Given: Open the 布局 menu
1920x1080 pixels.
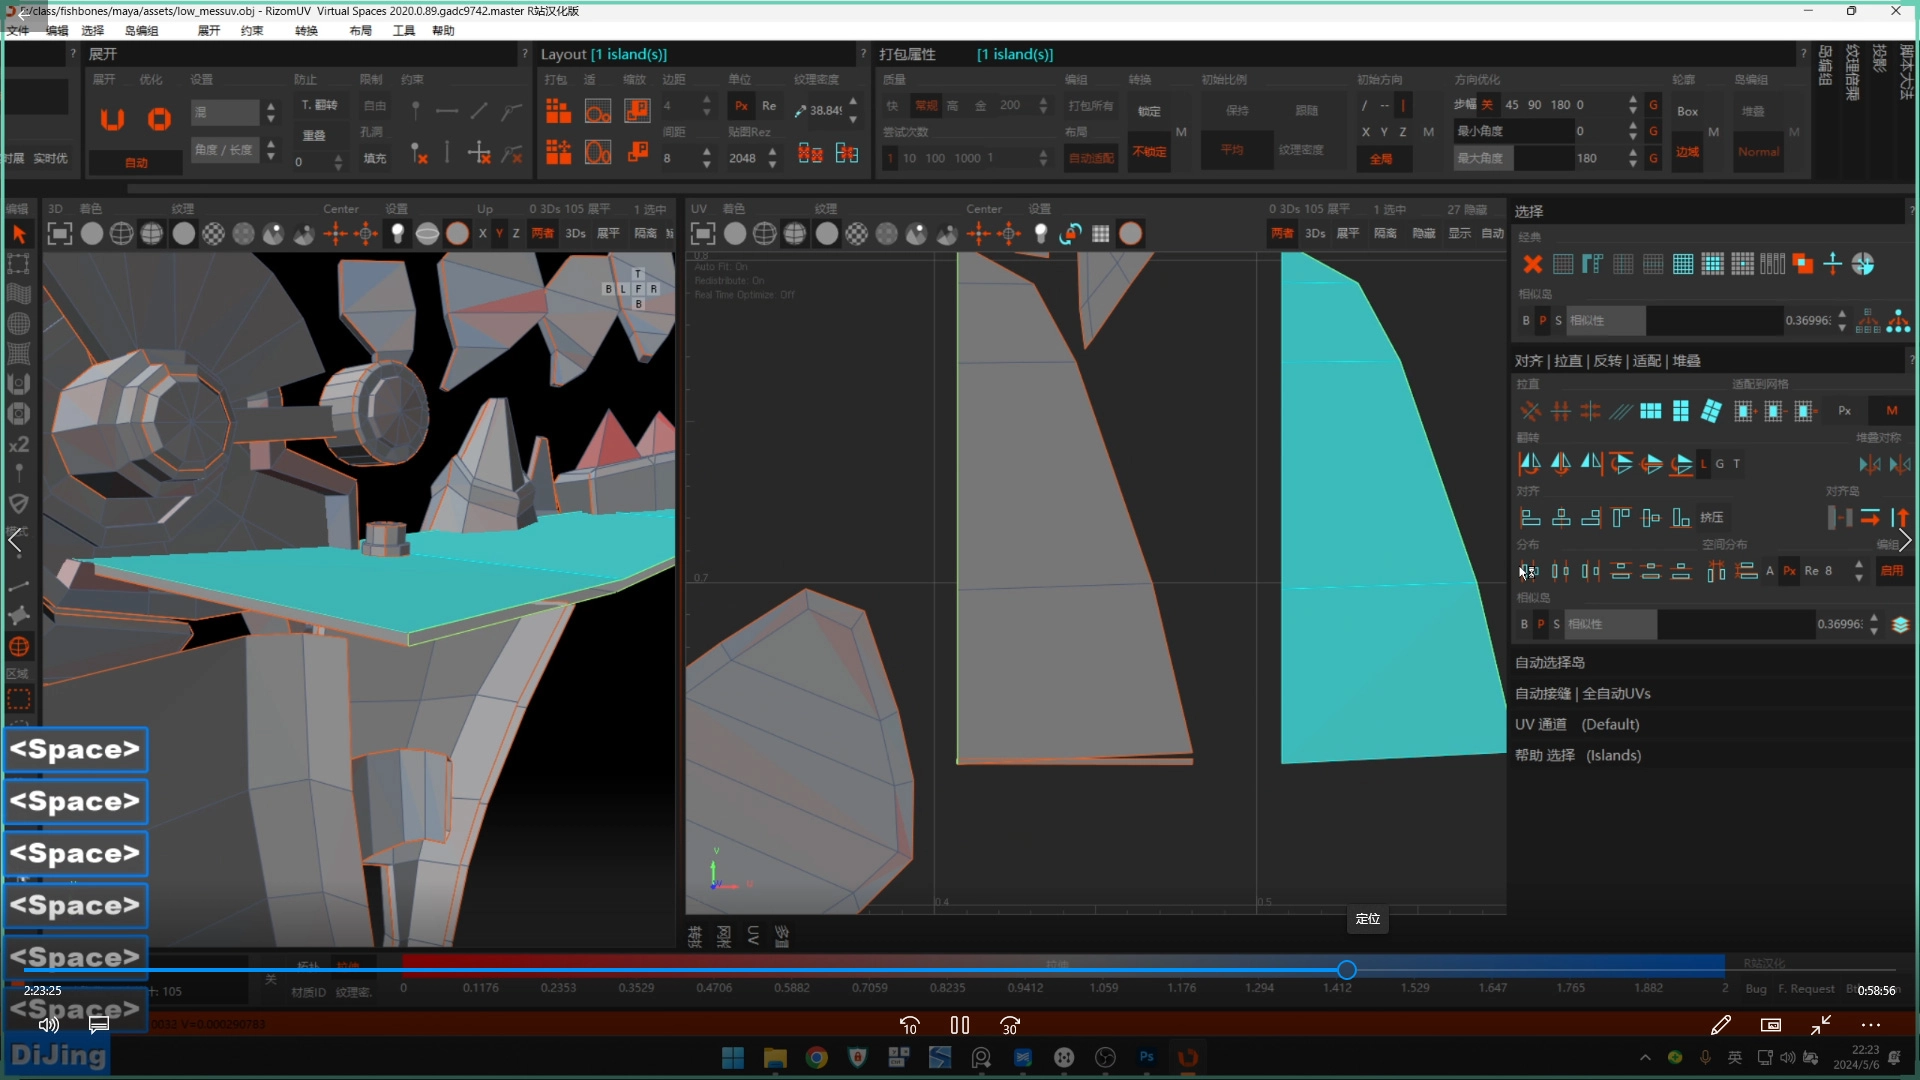Looking at the screenshot, I should point(360,30).
